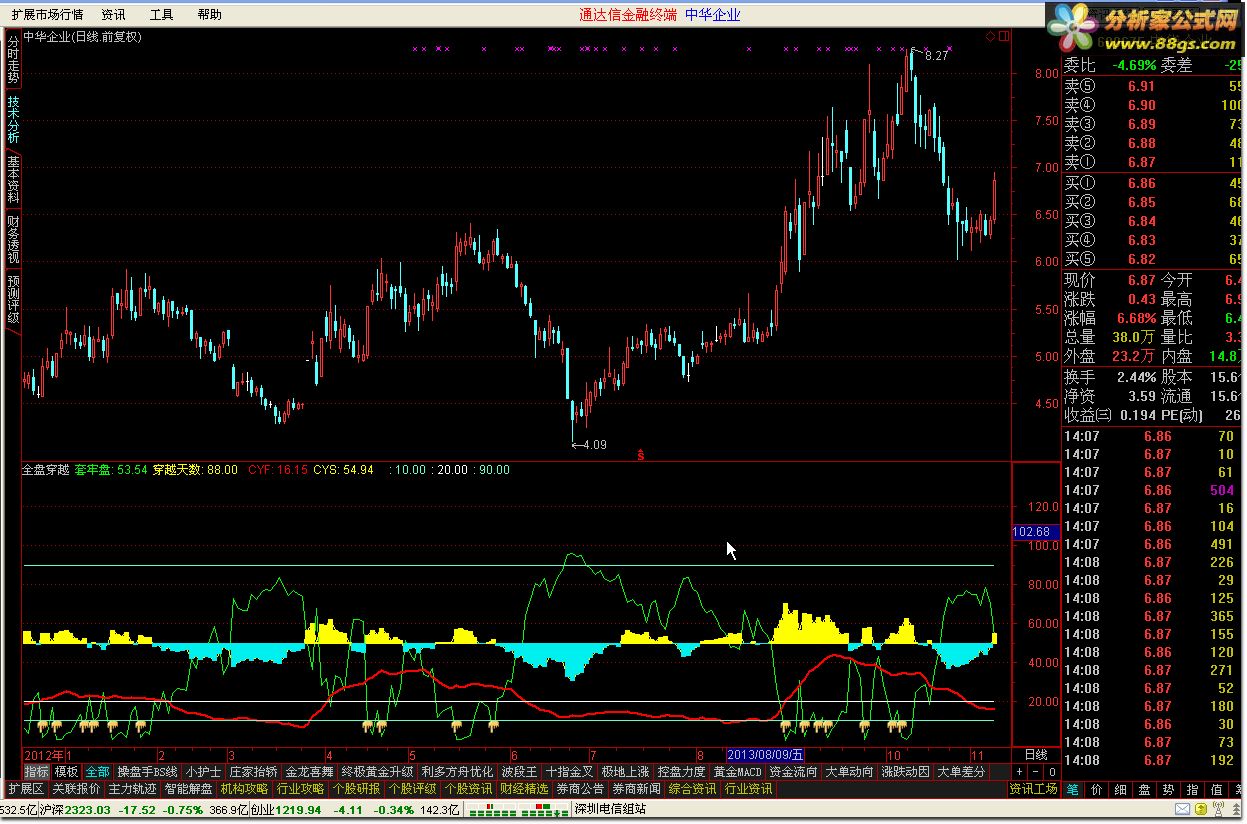
Task: Switch to 财务透视 side tab
Action: click(13, 239)
